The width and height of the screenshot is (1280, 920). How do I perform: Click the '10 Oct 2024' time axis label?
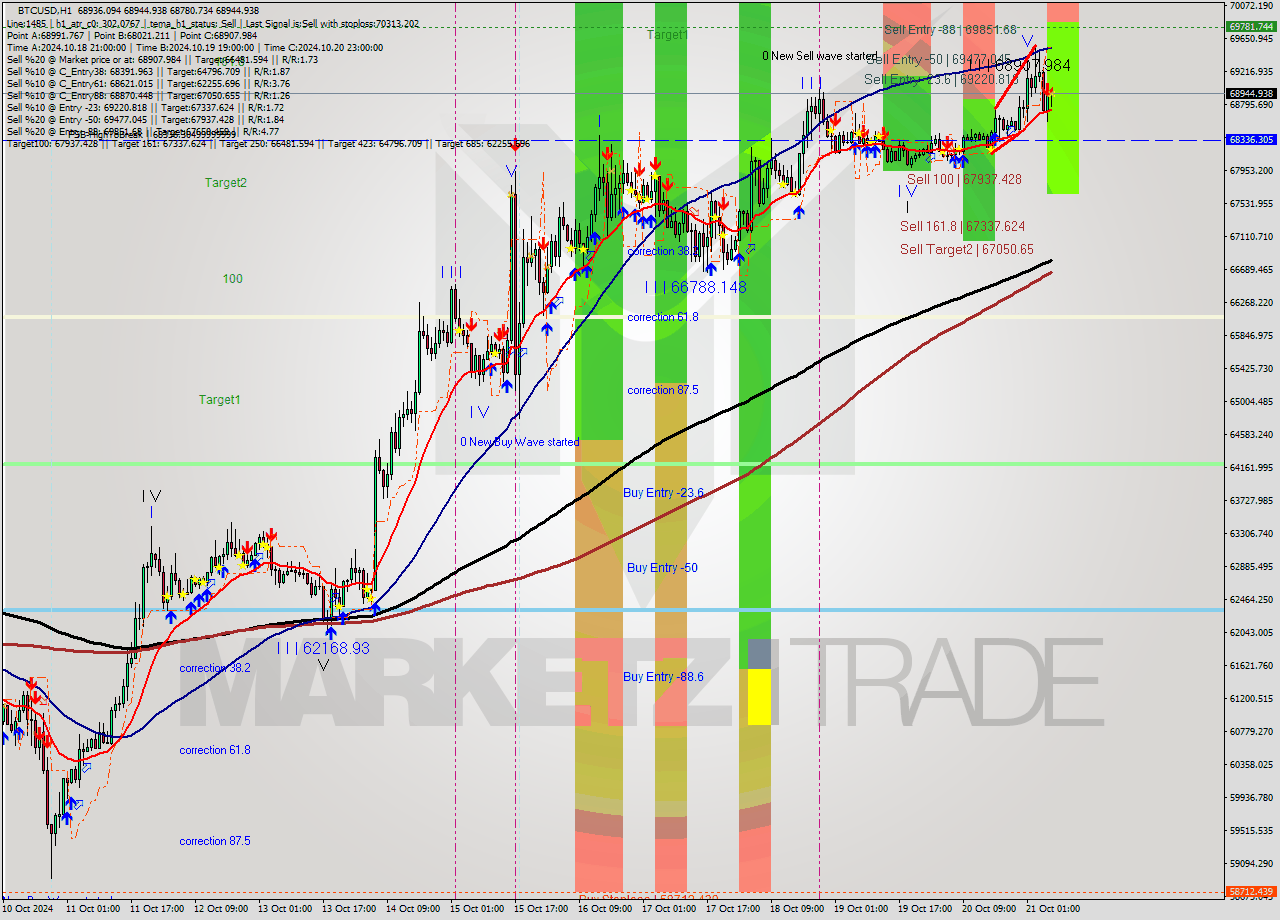pos(28,909)
